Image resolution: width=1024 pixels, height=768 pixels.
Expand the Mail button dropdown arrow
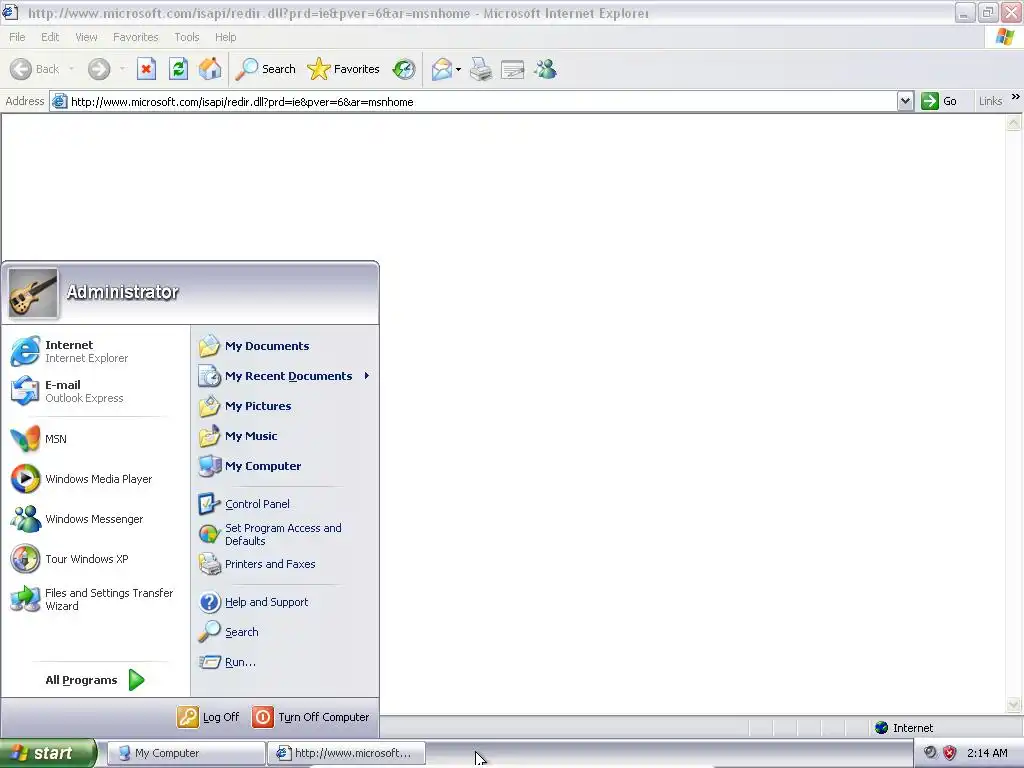pos(458,69)
